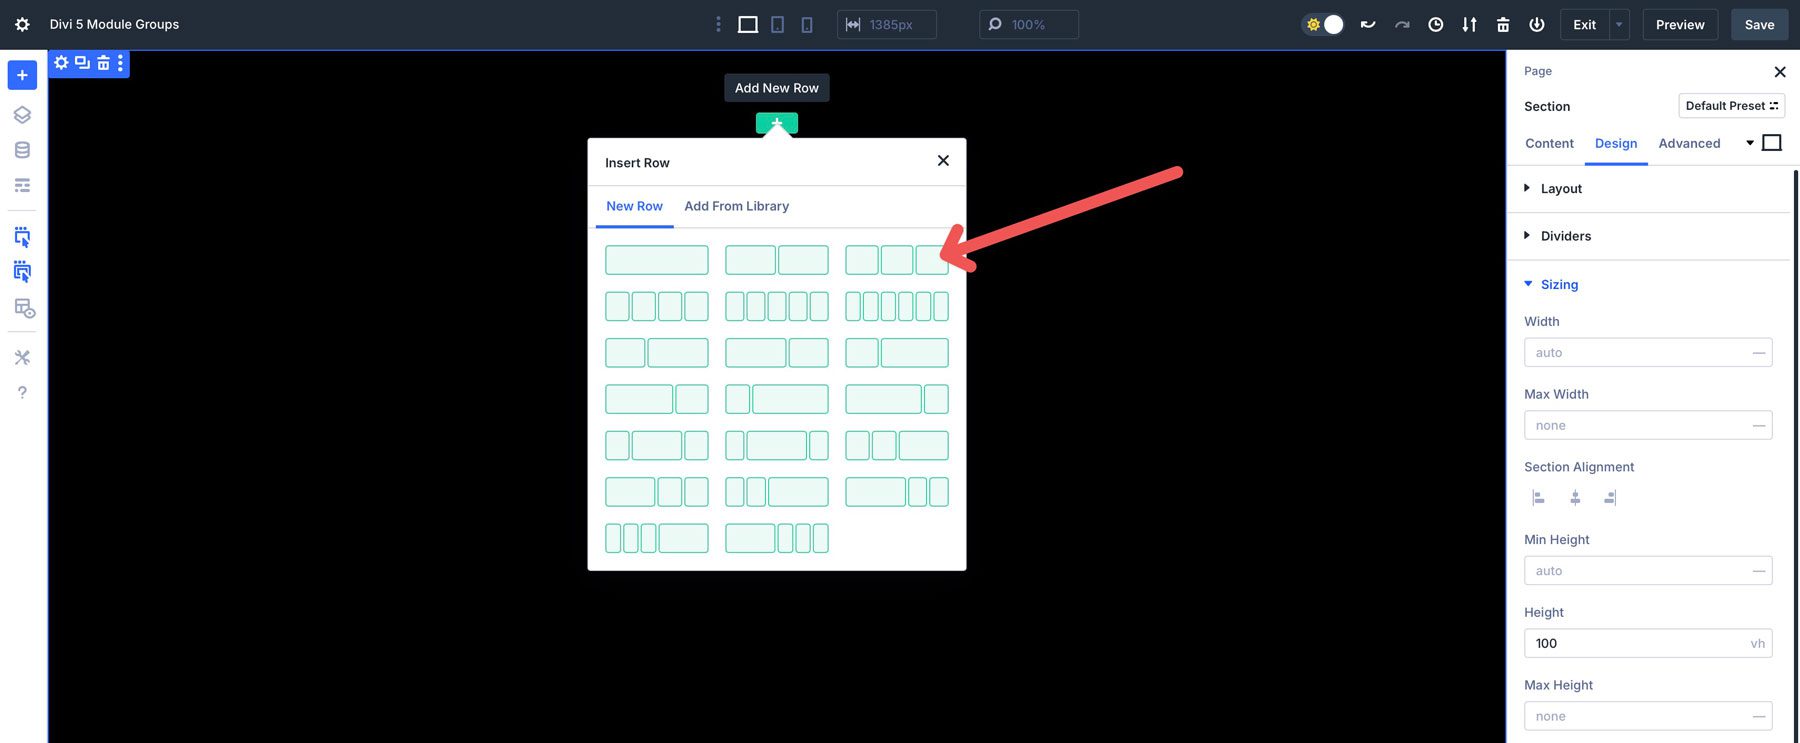This screenshot has height=743, width=1800.
Task: Save the page with Save button
Action: tap(1759, 25)
